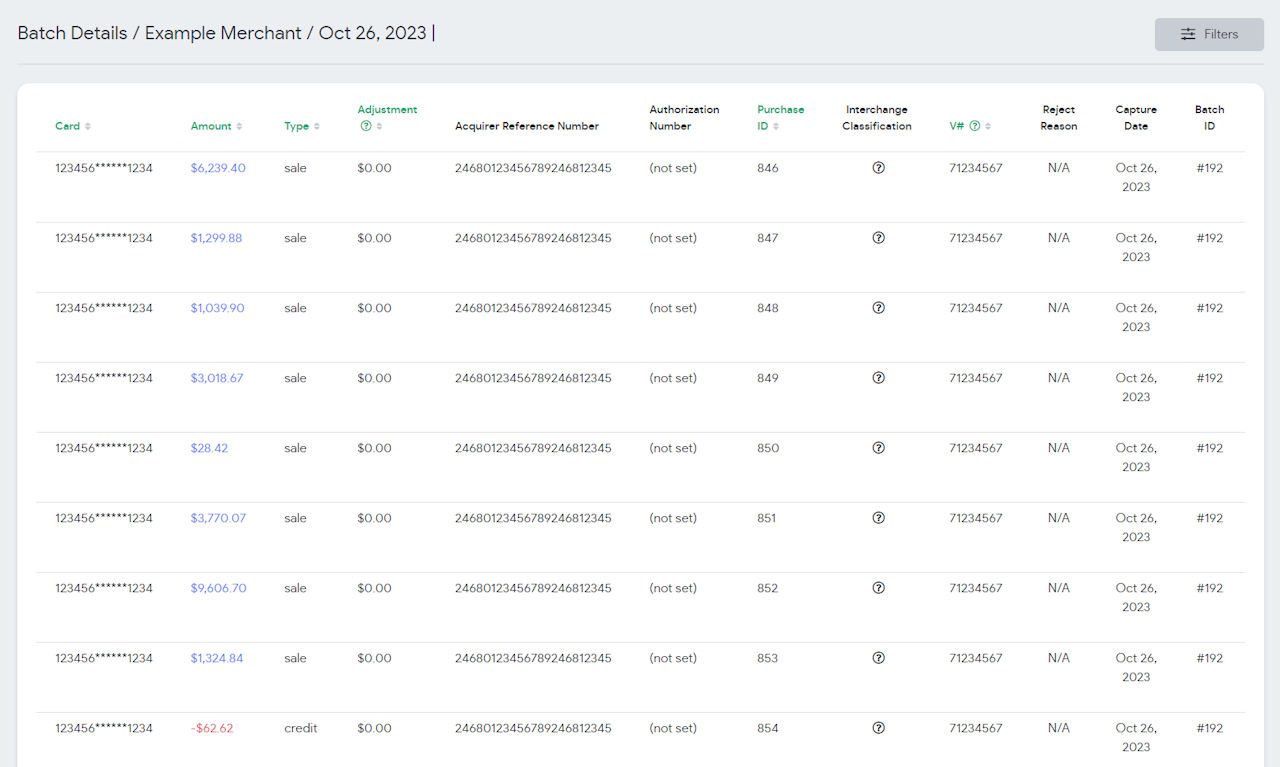Viewport: 1280px width, 767px height.
Task: Click interchange help icon for purchase 848
Action: tap(878, 308)
